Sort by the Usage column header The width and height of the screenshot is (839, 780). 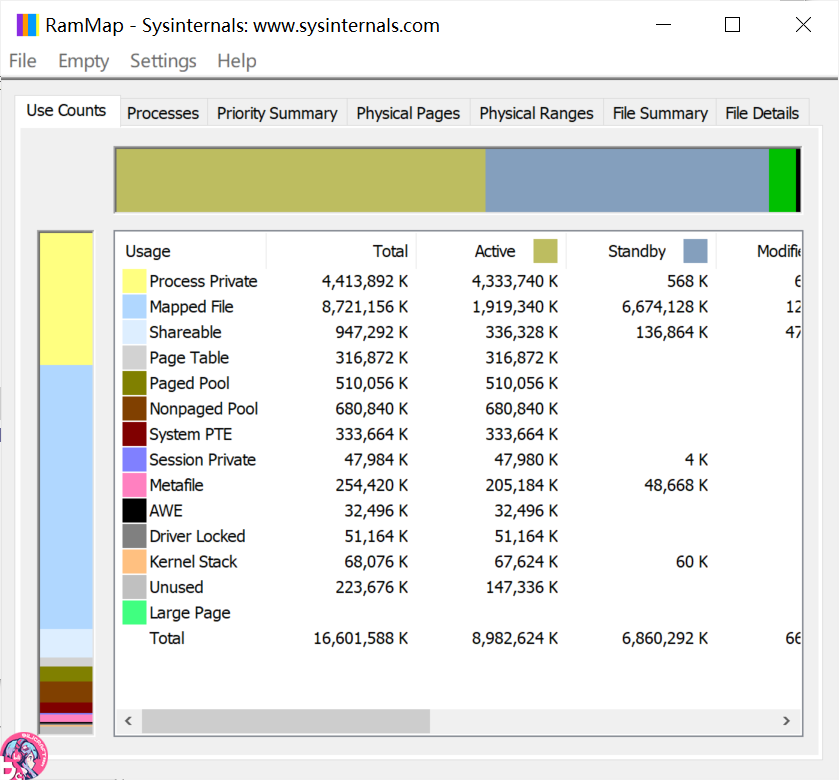point(190,251)
